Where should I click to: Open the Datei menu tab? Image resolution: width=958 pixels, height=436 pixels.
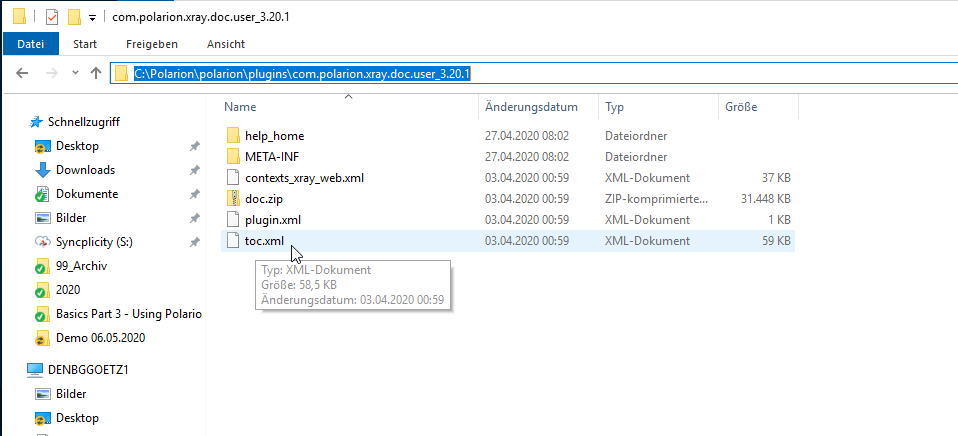tap(30, 44)
